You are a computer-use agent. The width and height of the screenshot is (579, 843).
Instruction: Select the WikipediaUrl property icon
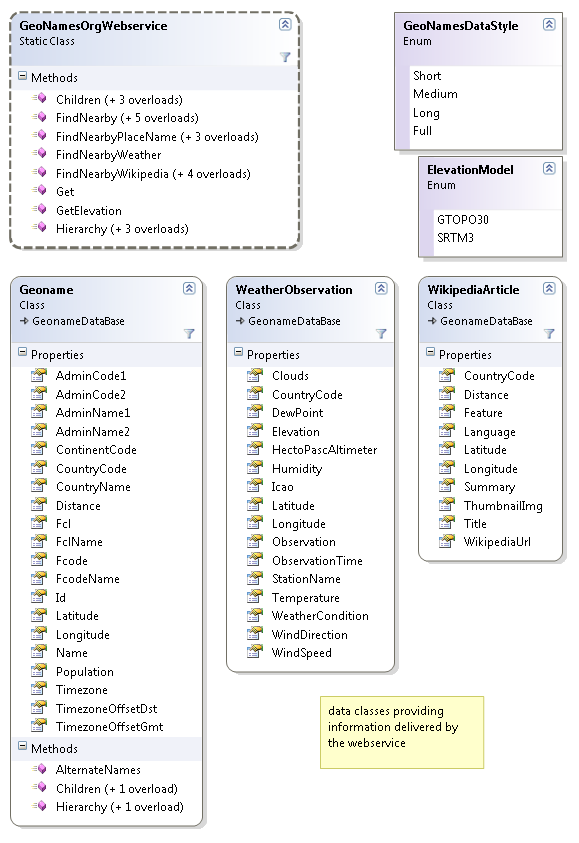coord(447,541)
